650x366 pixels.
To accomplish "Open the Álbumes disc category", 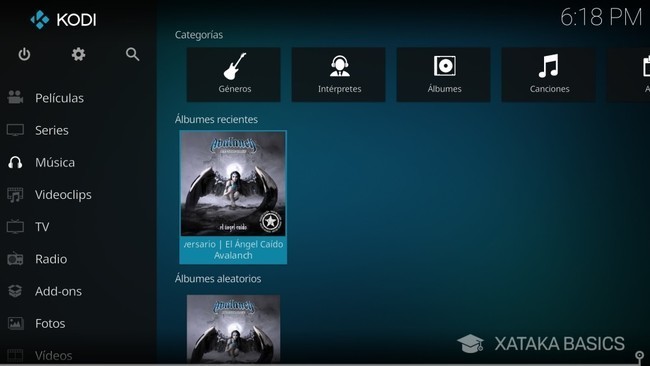I will coord(443,75).
